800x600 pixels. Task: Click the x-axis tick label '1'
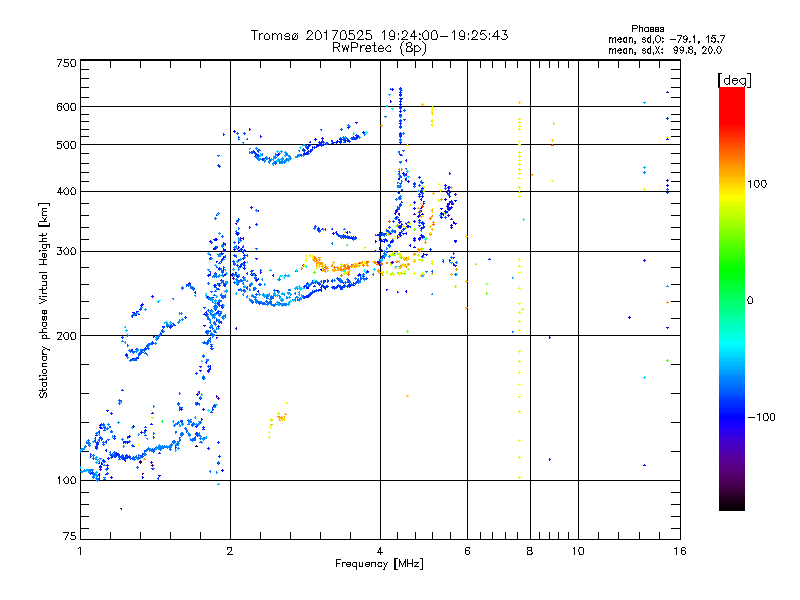[x=80, y=551]
